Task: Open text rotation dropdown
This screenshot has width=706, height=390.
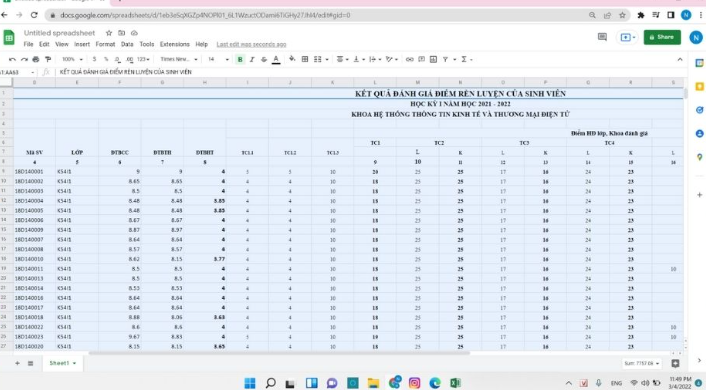Action: 392,59
